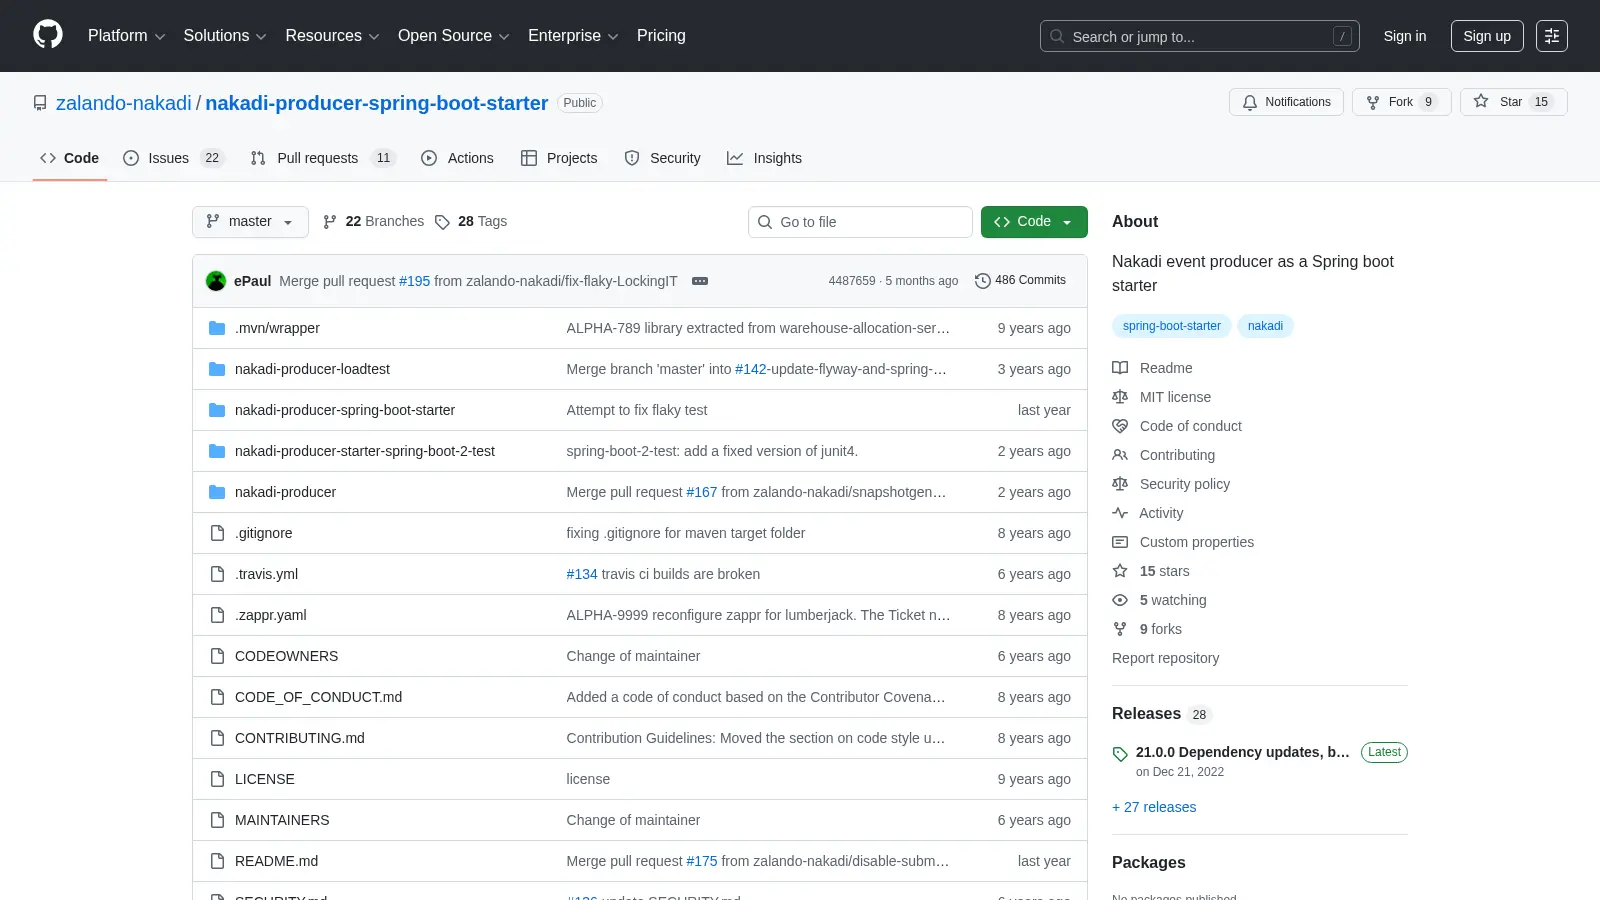
Task: Select the spring-boot-starter topic tag
Action: (1172, 326)
